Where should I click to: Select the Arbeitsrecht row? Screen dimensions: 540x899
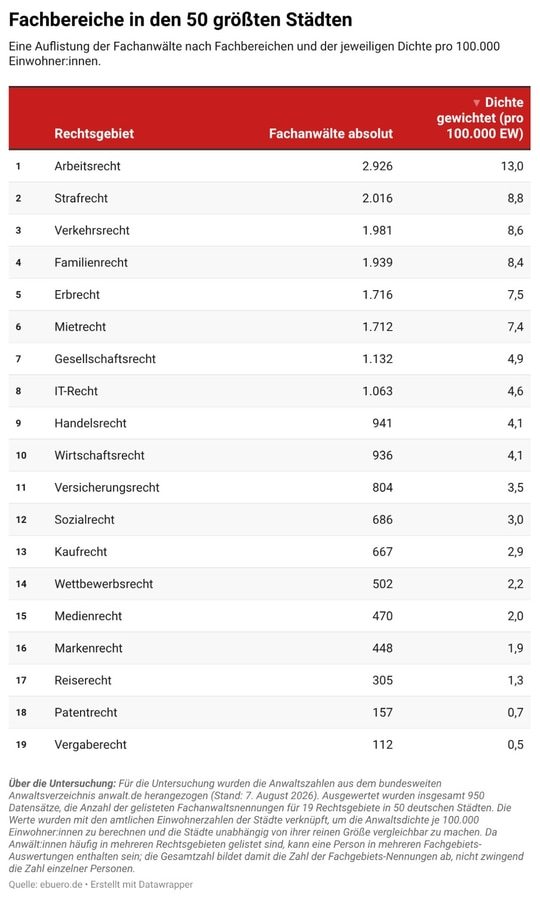click(269, 166)
